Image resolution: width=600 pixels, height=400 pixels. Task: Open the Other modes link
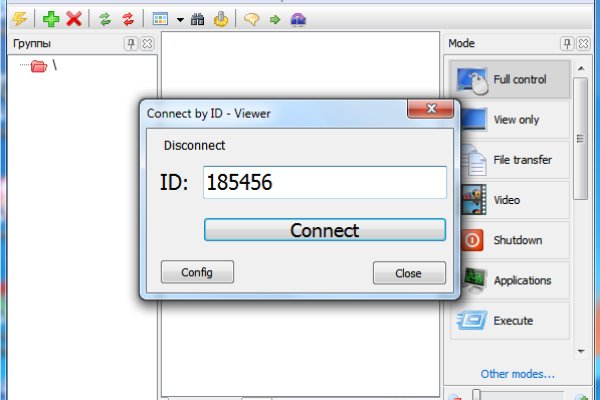517,373
